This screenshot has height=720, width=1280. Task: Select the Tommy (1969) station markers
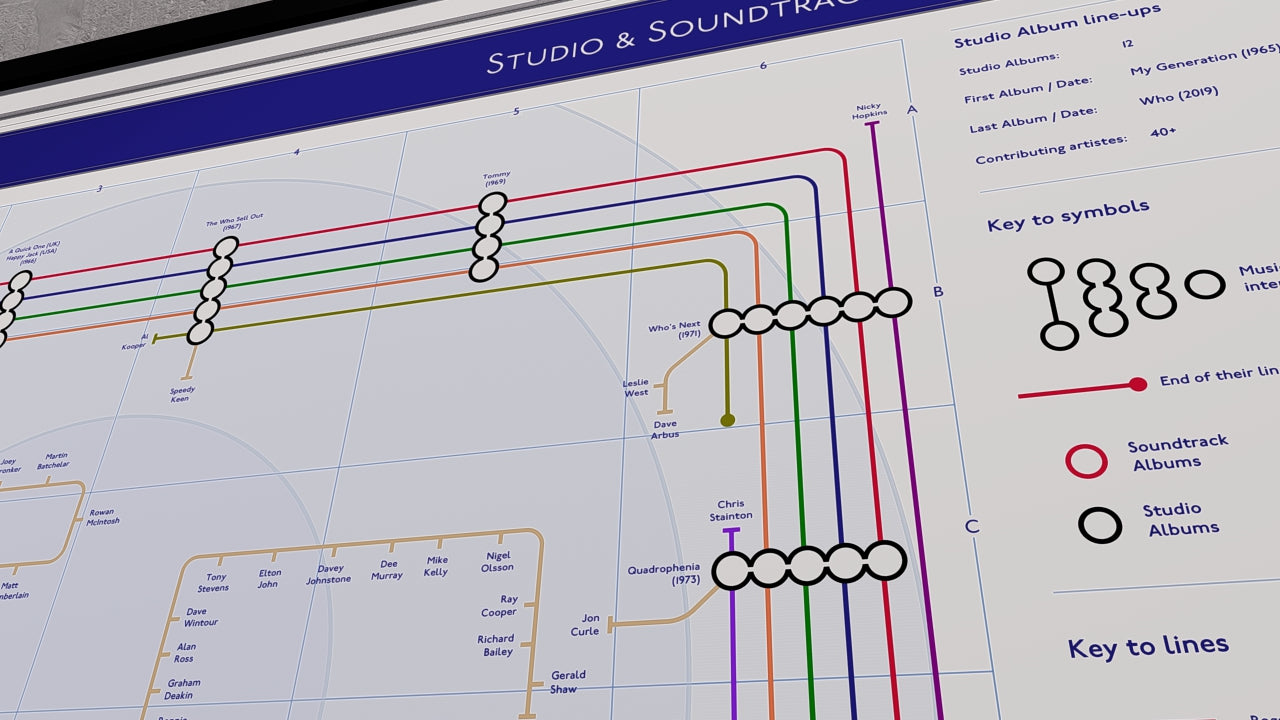coord(488,237)
